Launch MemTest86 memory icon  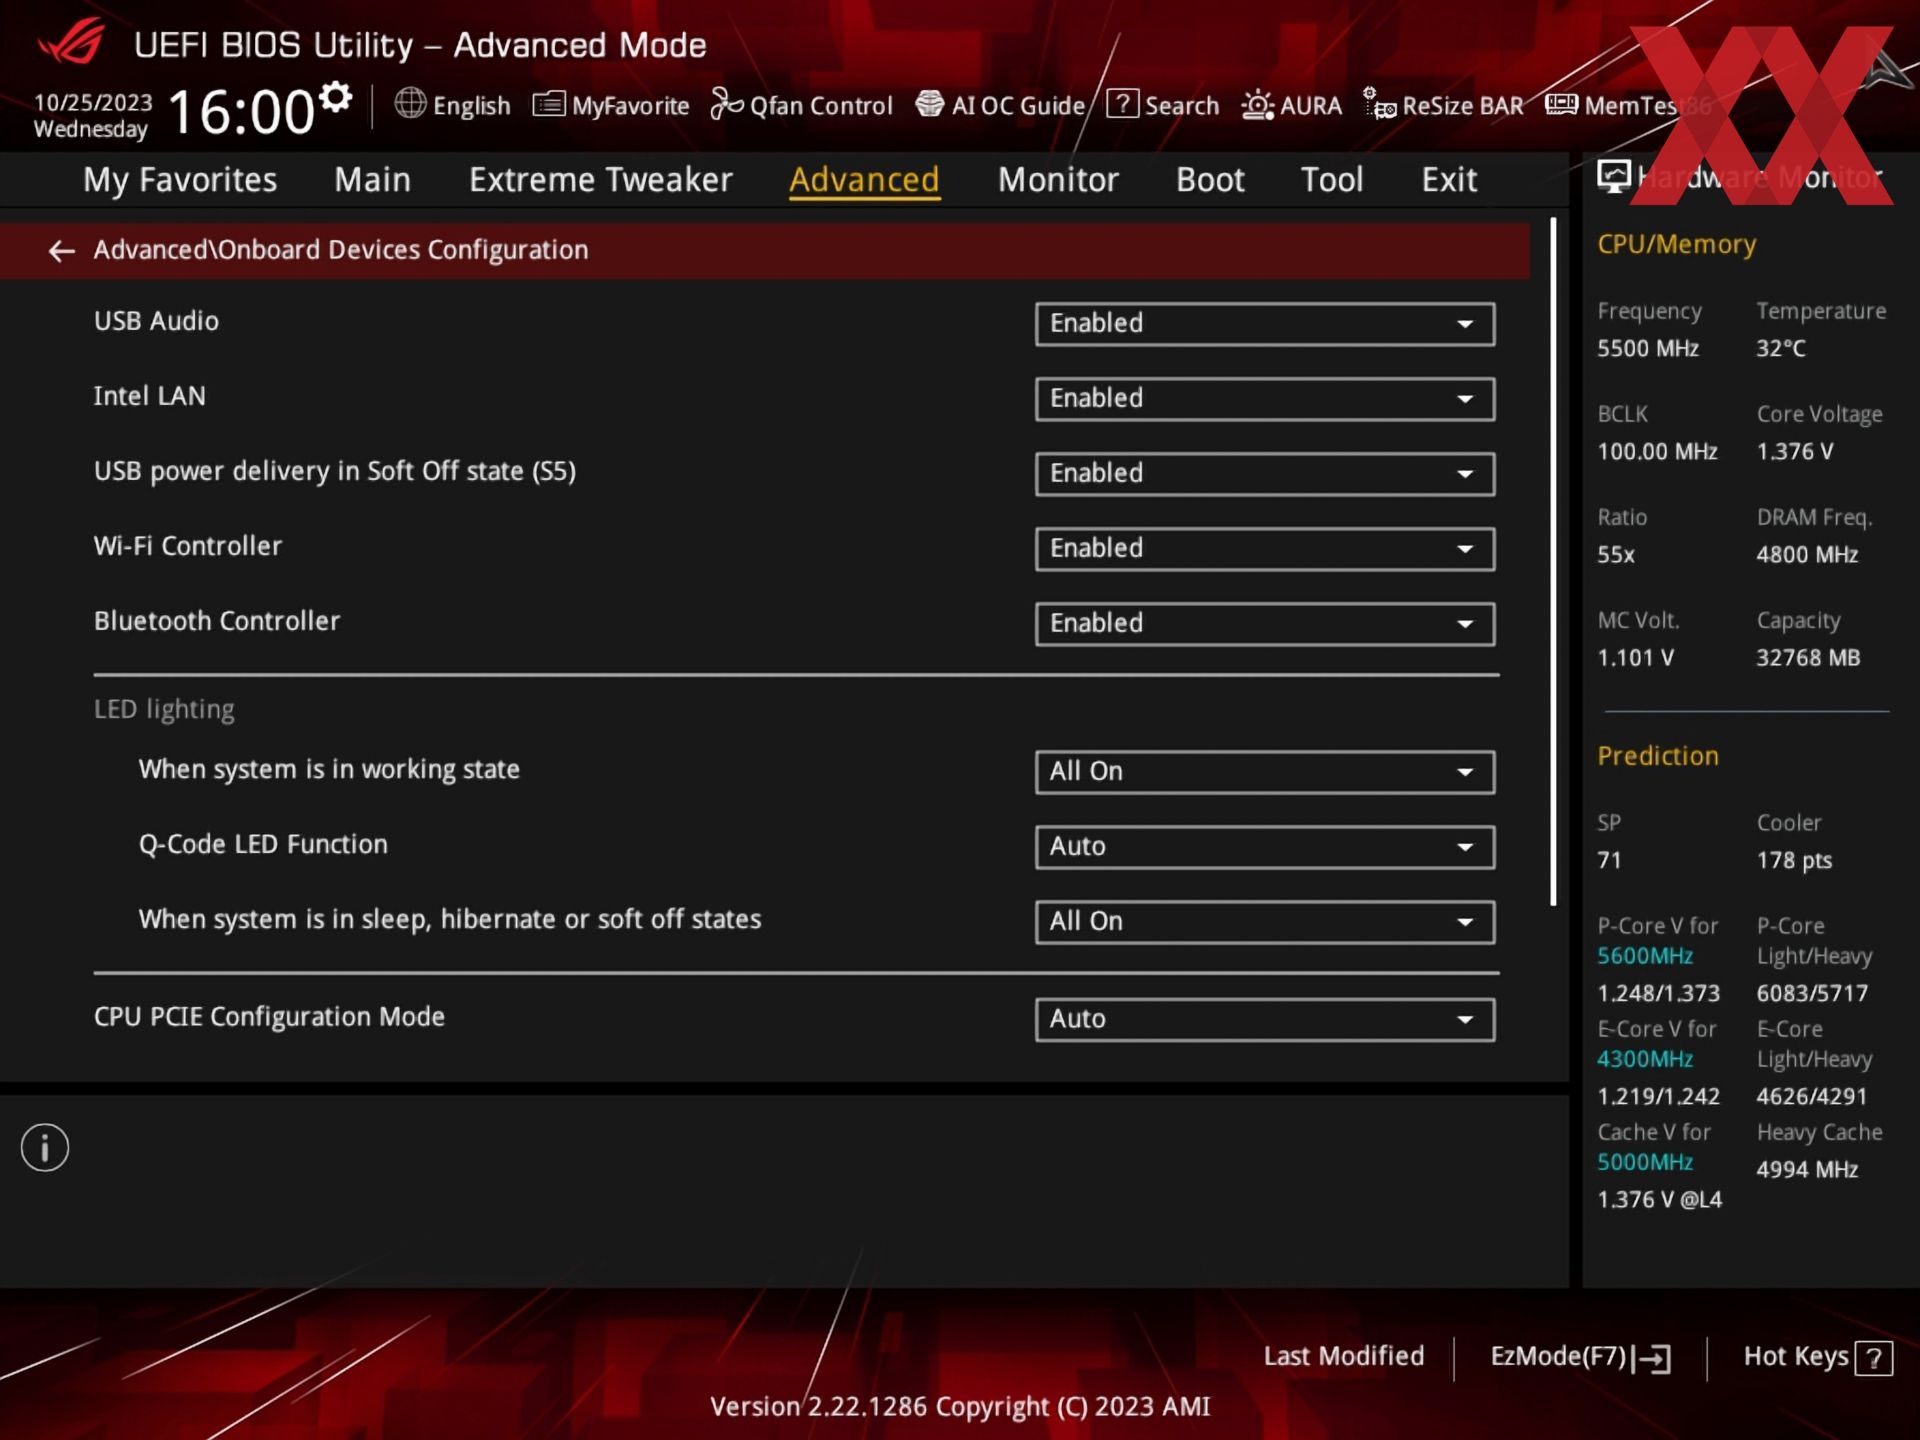click(x=1561, y=104)
